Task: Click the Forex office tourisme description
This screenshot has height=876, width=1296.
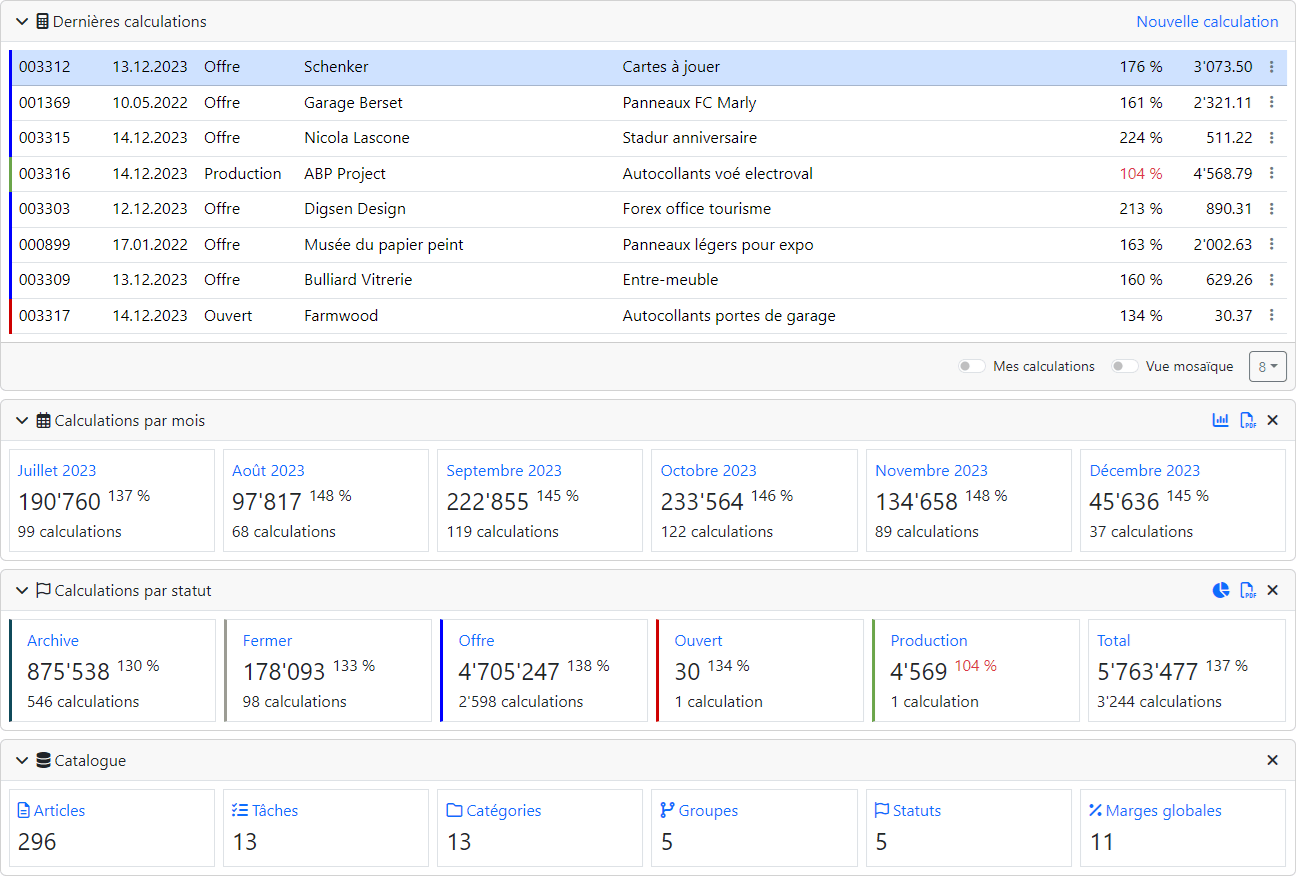Action: pyautogui.click(x=697, y=209)
